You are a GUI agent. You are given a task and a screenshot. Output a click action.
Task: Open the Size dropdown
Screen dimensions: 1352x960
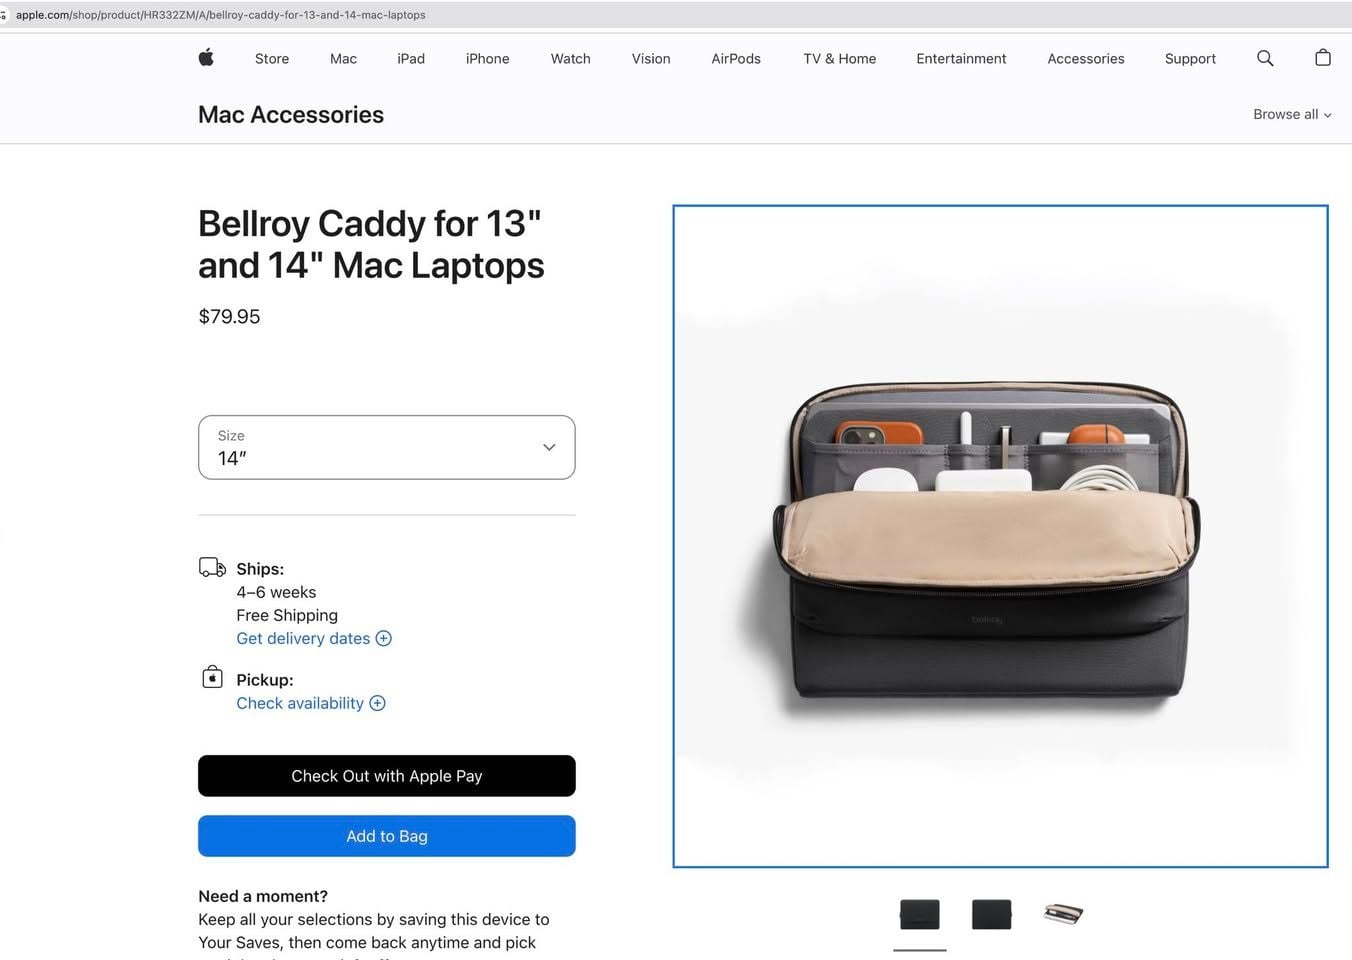click(386, 447)
